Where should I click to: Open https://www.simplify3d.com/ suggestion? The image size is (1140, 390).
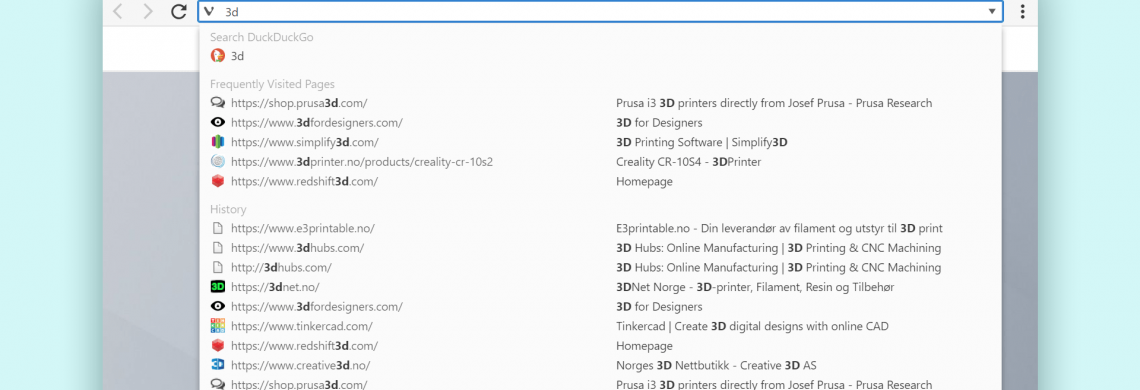click(x=305, y=142)
